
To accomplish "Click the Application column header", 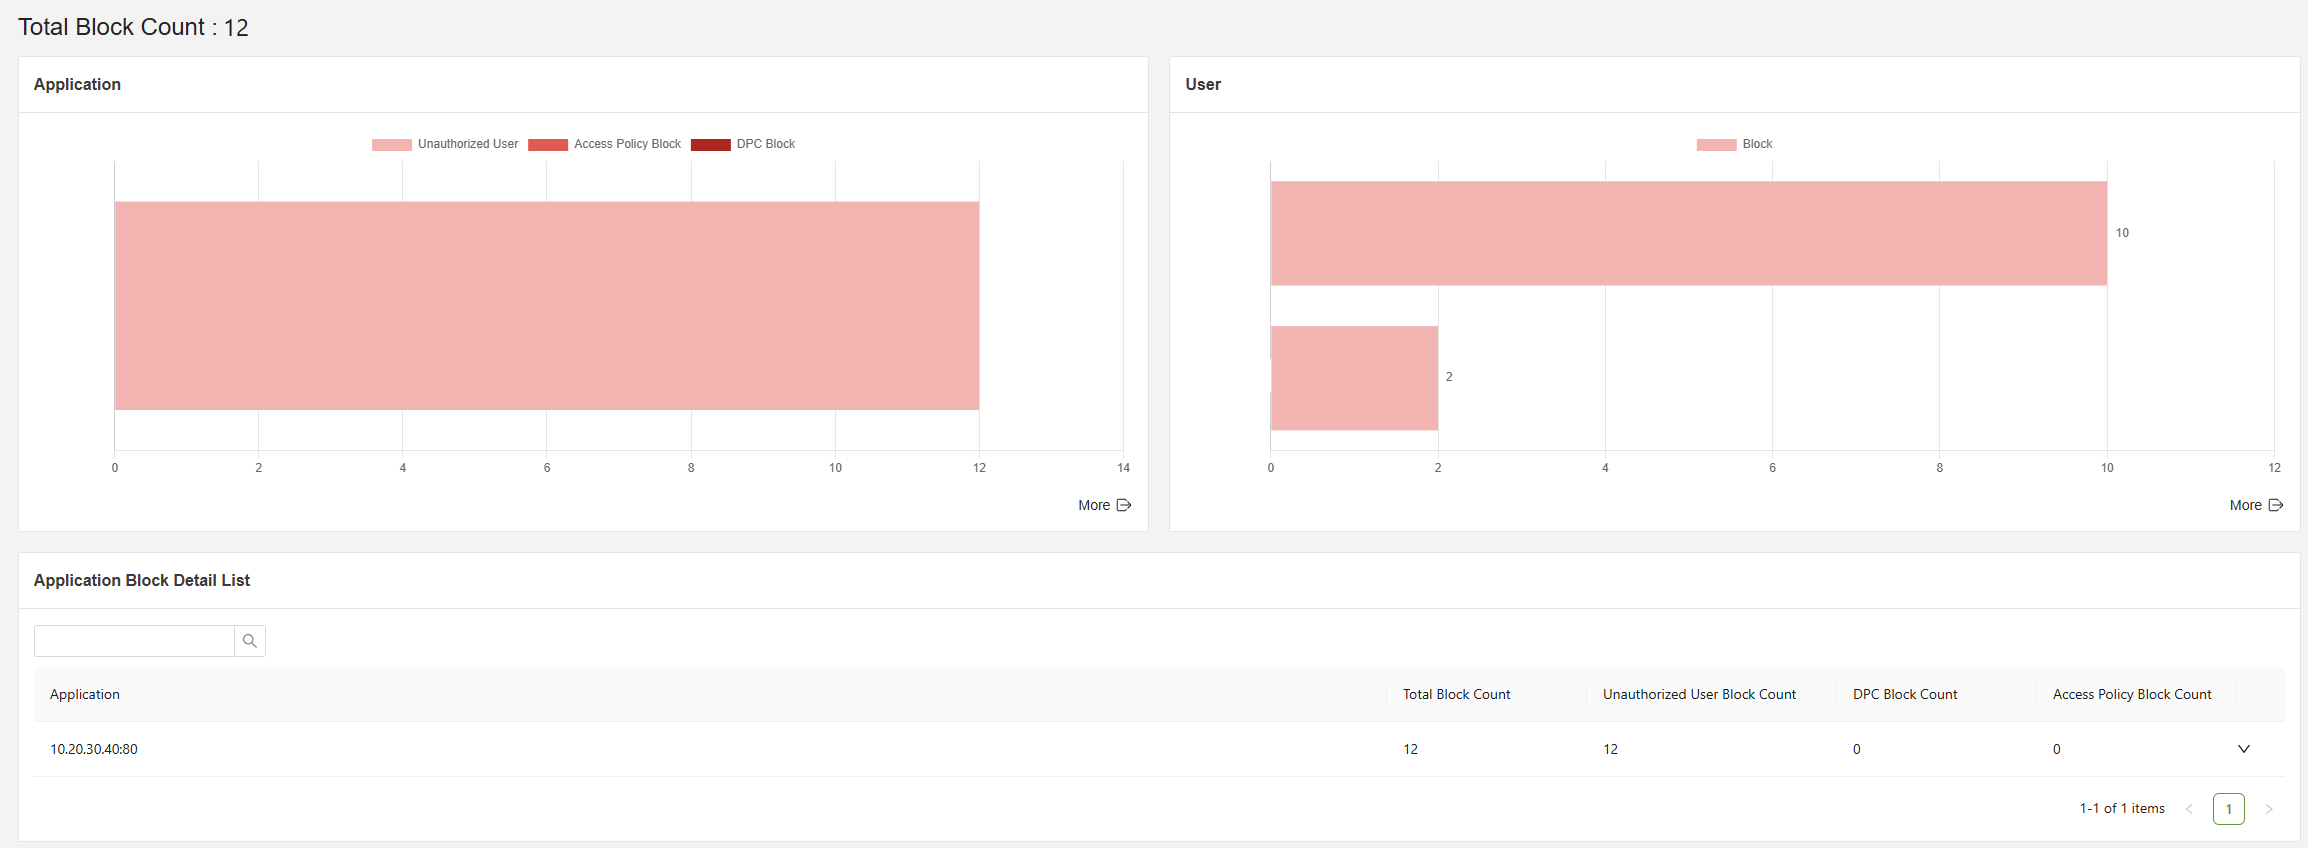I will point(85,694).
